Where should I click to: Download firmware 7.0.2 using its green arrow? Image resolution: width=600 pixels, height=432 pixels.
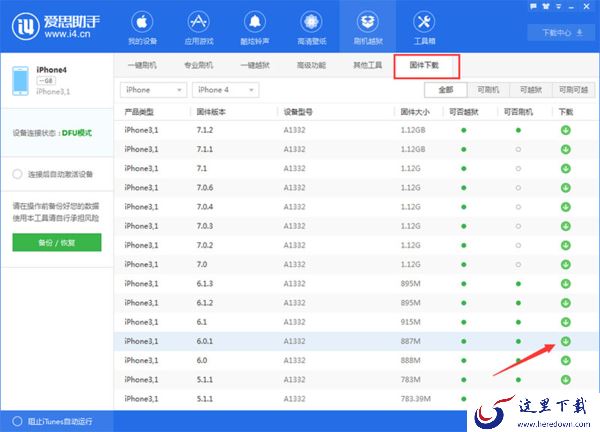pyautogui.click(x=566, y=245)
